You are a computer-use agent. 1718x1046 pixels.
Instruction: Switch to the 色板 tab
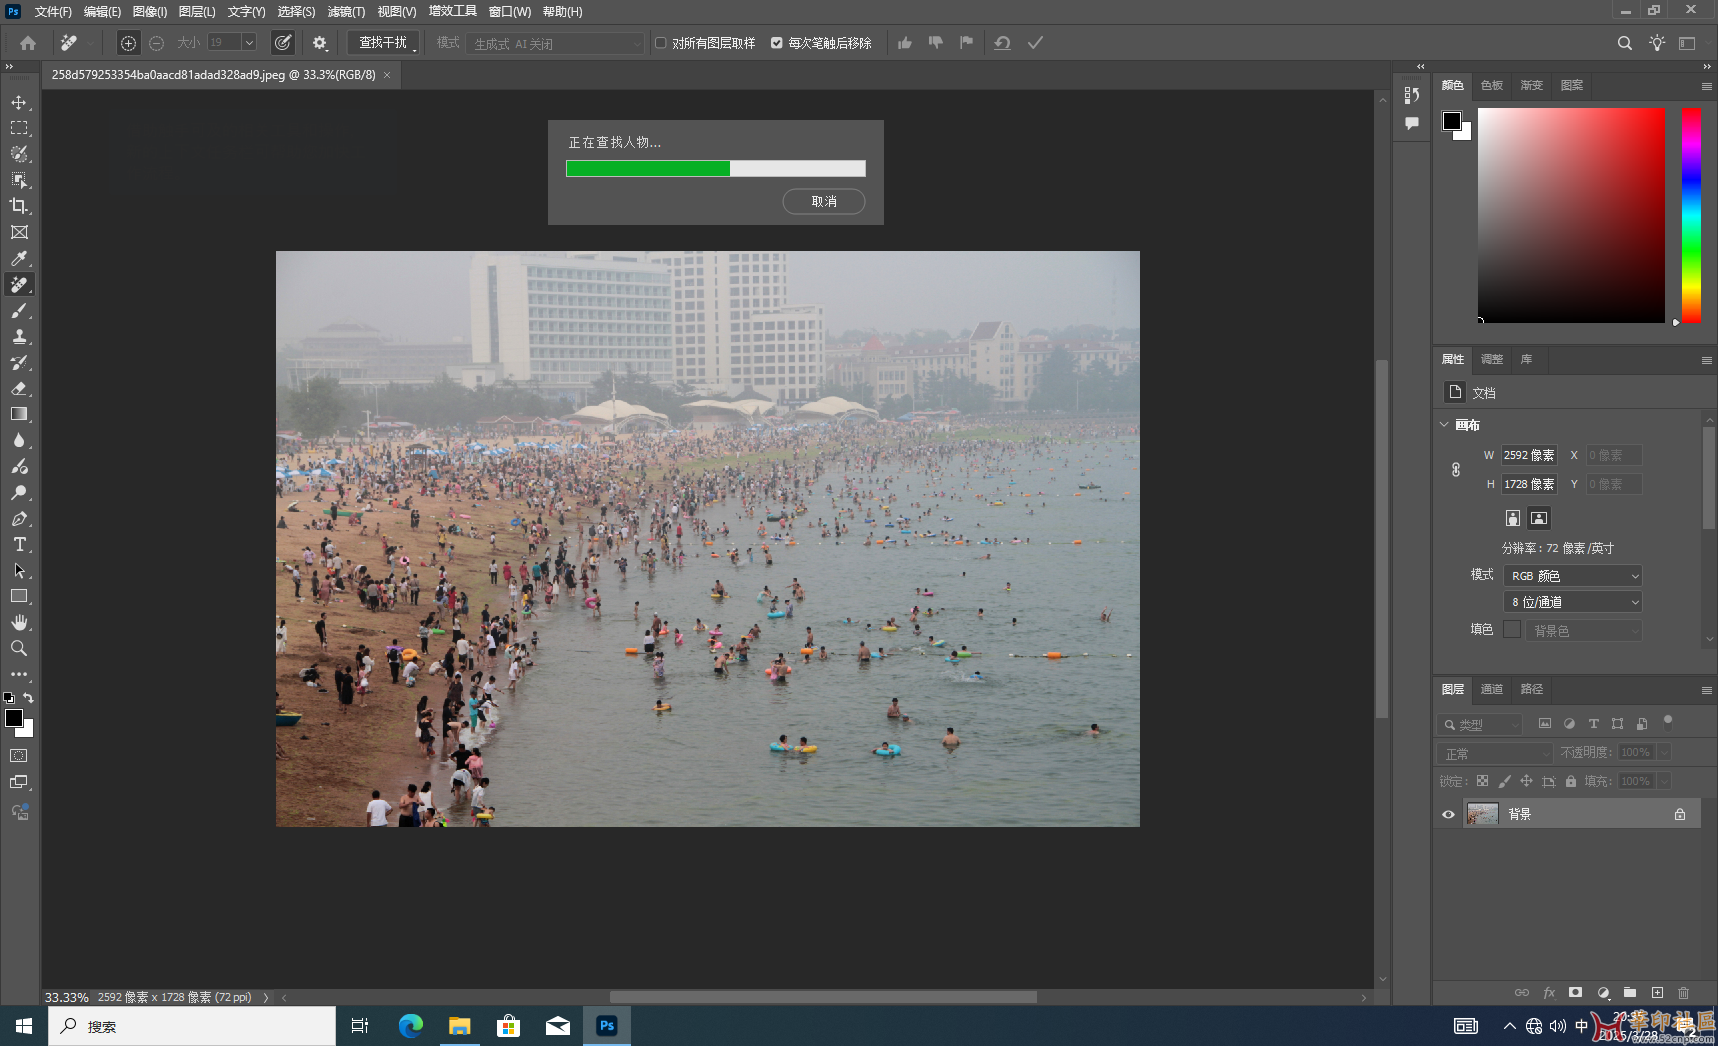click(1492, 85)
